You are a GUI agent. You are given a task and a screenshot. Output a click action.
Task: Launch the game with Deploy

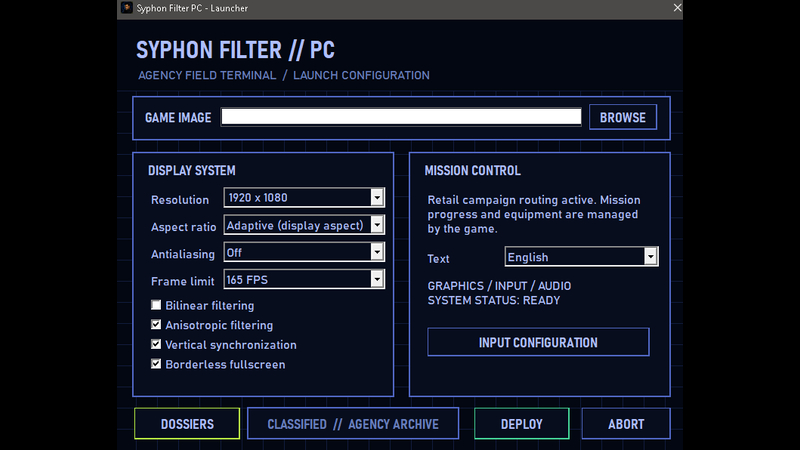pos(521,423)
